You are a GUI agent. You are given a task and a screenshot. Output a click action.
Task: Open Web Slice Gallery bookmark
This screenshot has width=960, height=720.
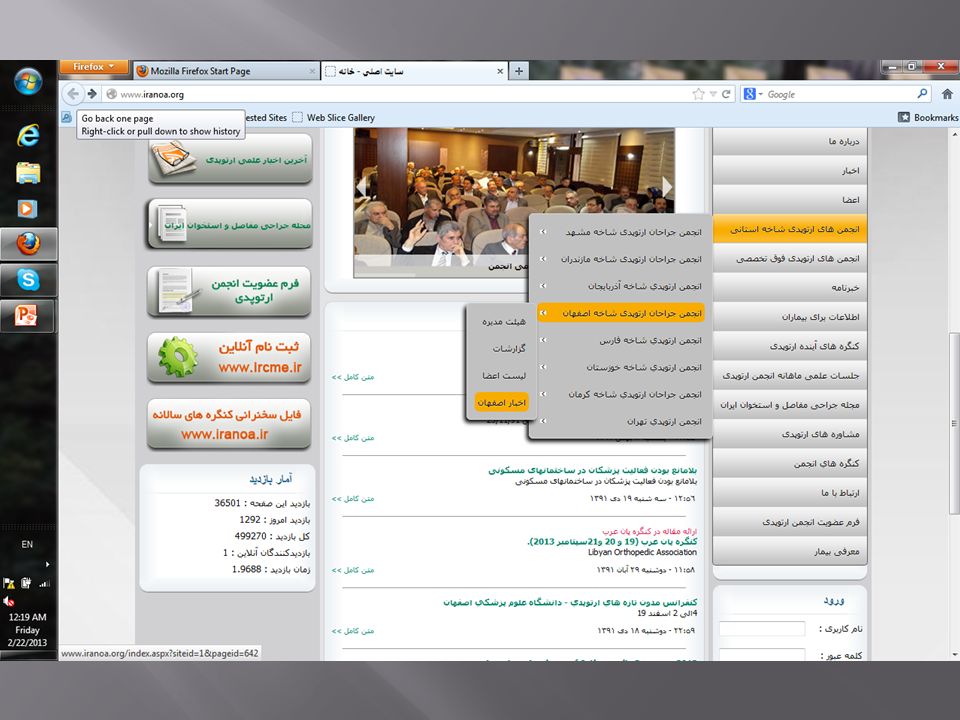coord(334,117)
